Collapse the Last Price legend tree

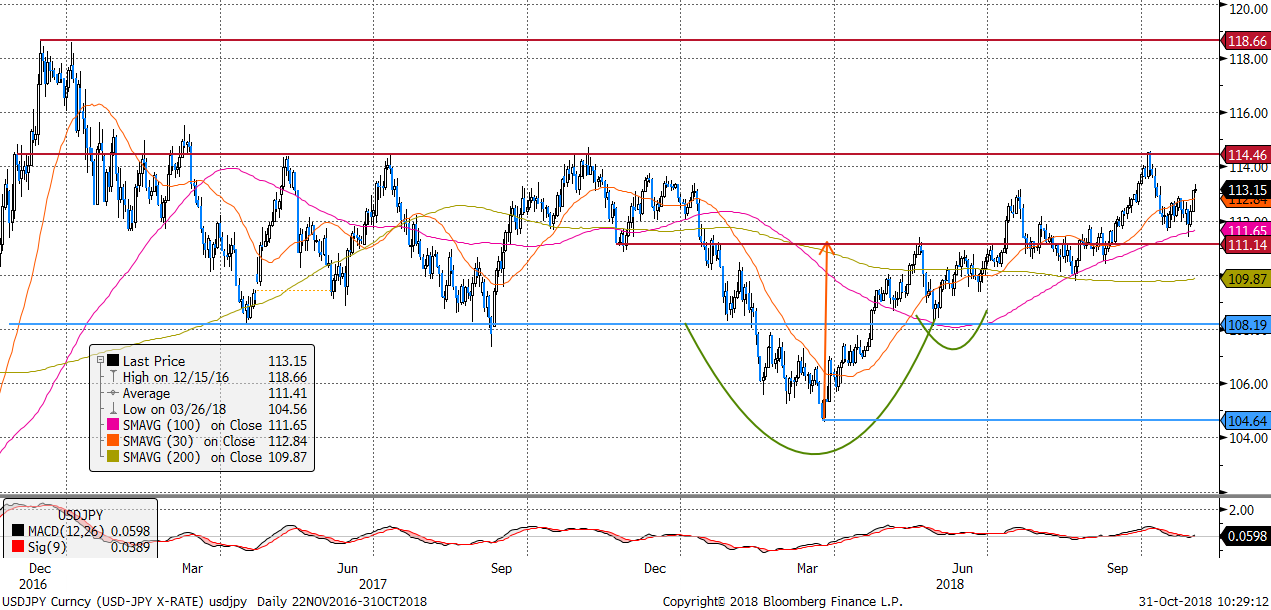tap(100, 360)
